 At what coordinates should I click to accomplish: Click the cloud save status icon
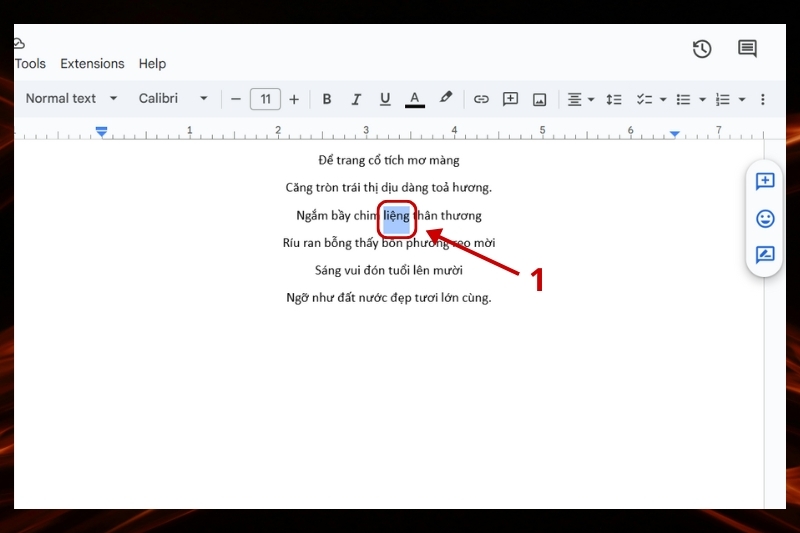pyautogui.click(x=19, y=43)
